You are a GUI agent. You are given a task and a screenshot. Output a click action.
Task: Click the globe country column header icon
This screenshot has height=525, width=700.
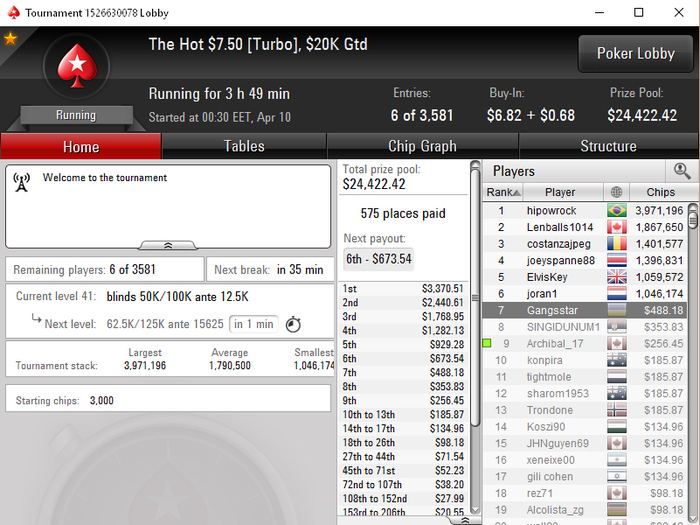[x=616, y=192]
